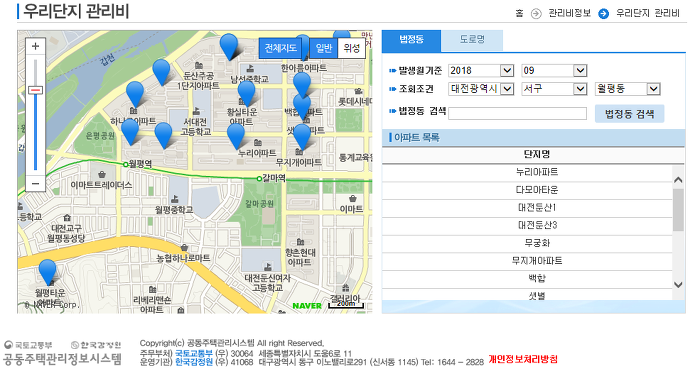Viewport: 700px width, 371px height.
Task: Switch map to 위성 view
Action: click(x=352, y=48)
